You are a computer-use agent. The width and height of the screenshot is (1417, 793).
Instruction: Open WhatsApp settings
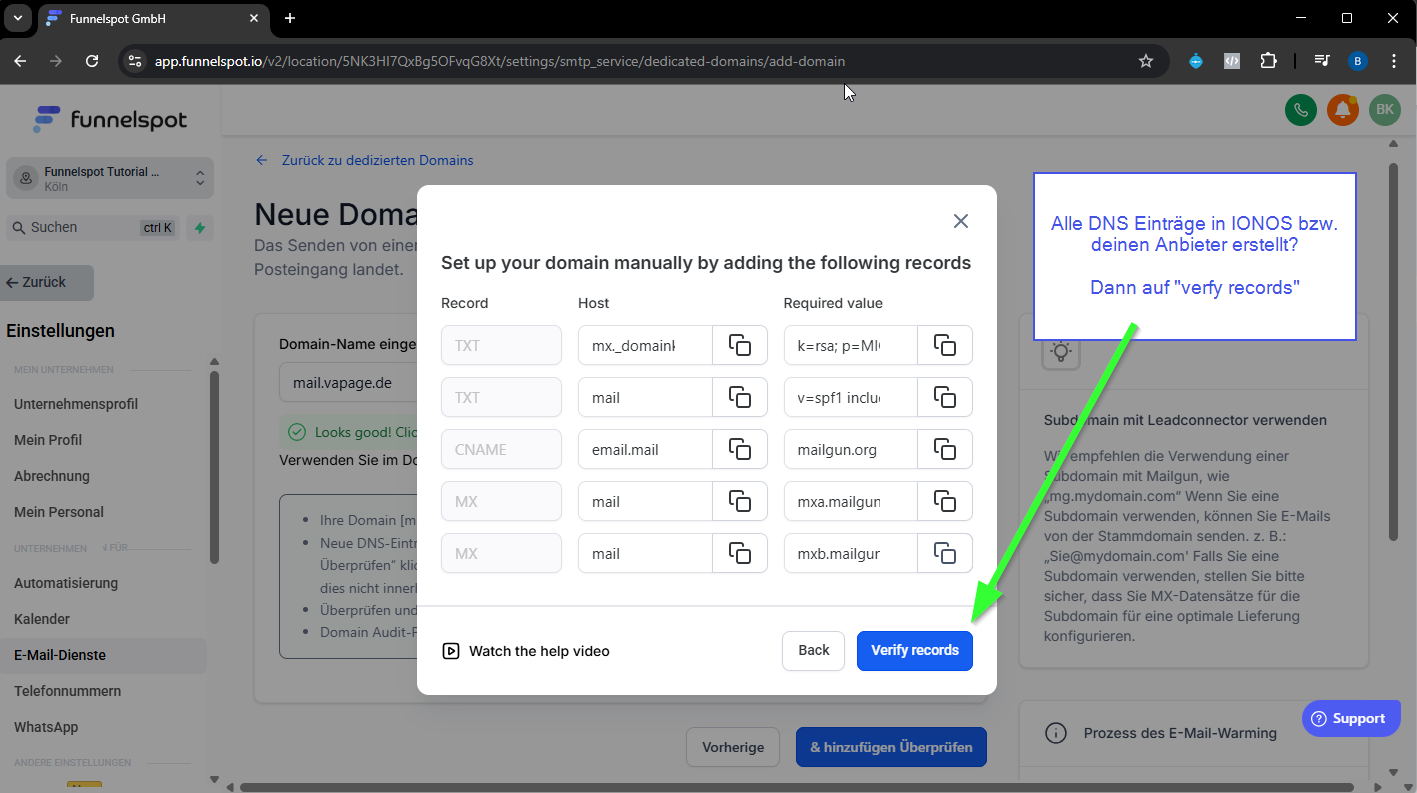click(46, 727)
